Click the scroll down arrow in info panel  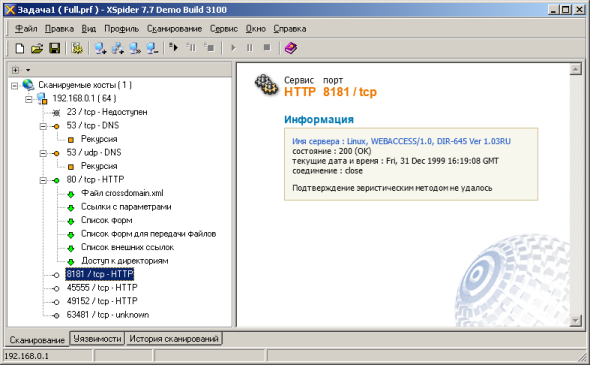[x=576, y=321]
